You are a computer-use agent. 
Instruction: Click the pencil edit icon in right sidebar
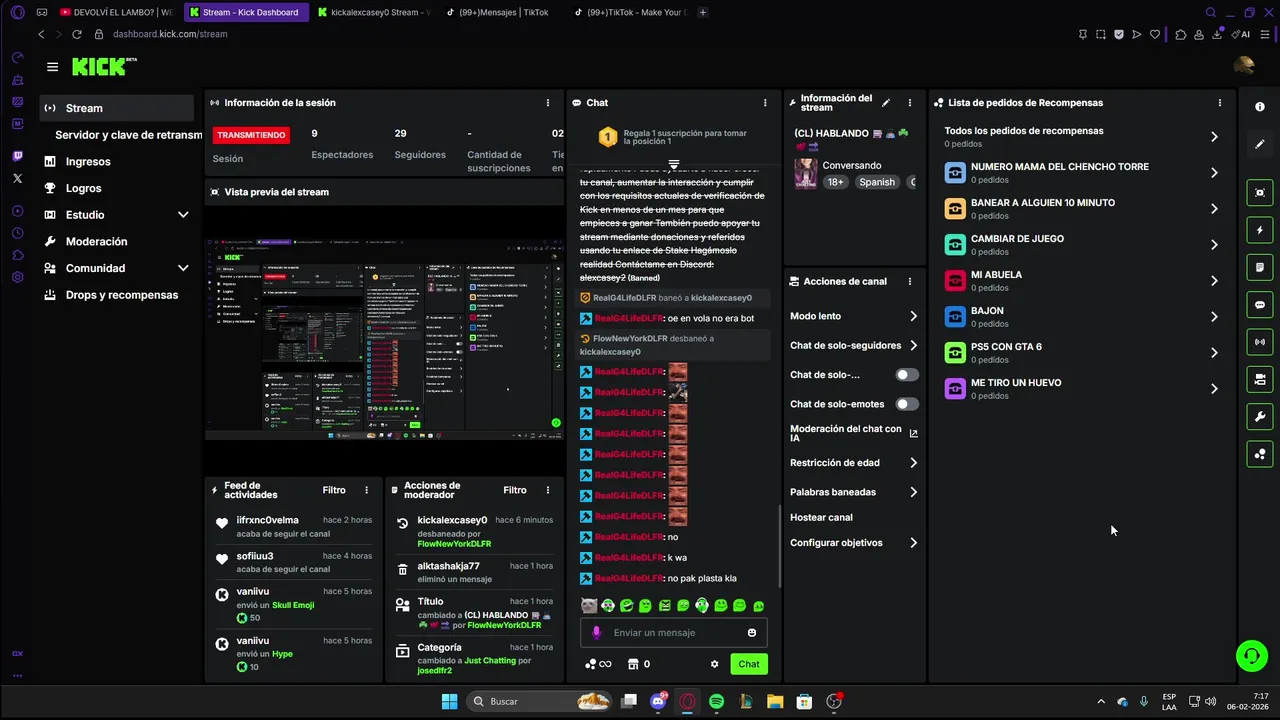coord(1260,144)
